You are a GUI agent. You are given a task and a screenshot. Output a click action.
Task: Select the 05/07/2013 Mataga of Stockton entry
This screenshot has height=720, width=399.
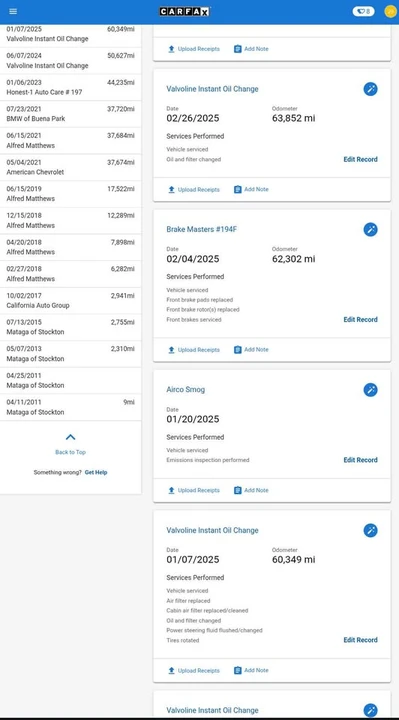click(70, 354)
